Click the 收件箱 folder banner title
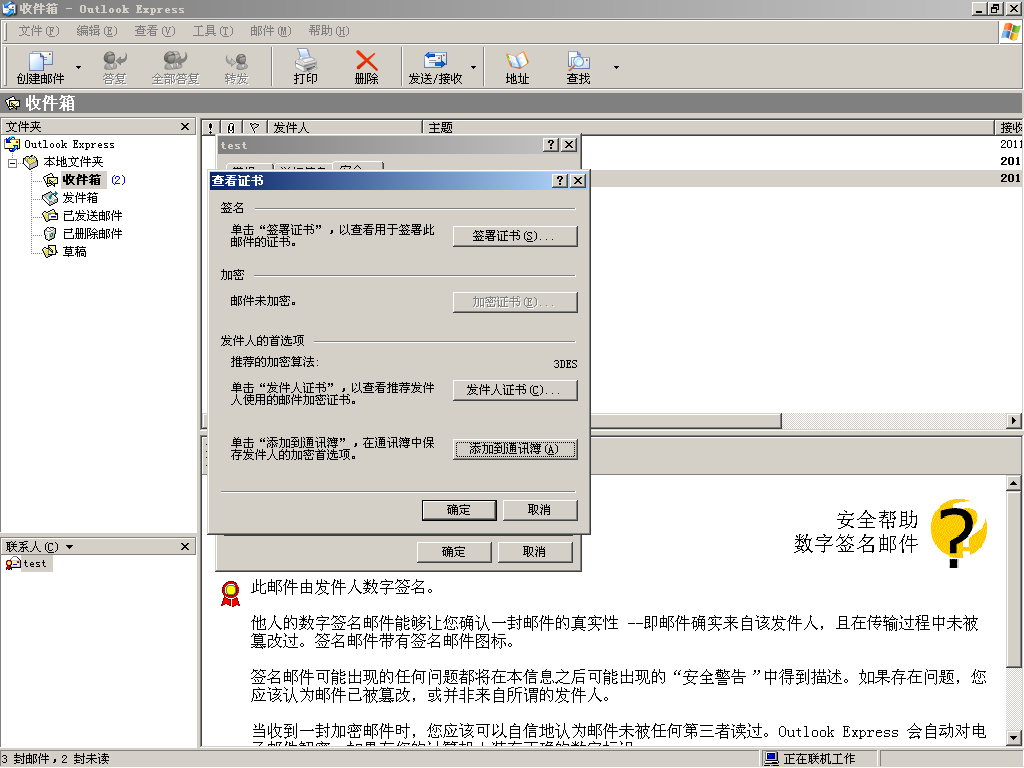Viewport: 1024px width, 768px height. tap(50, 103)
